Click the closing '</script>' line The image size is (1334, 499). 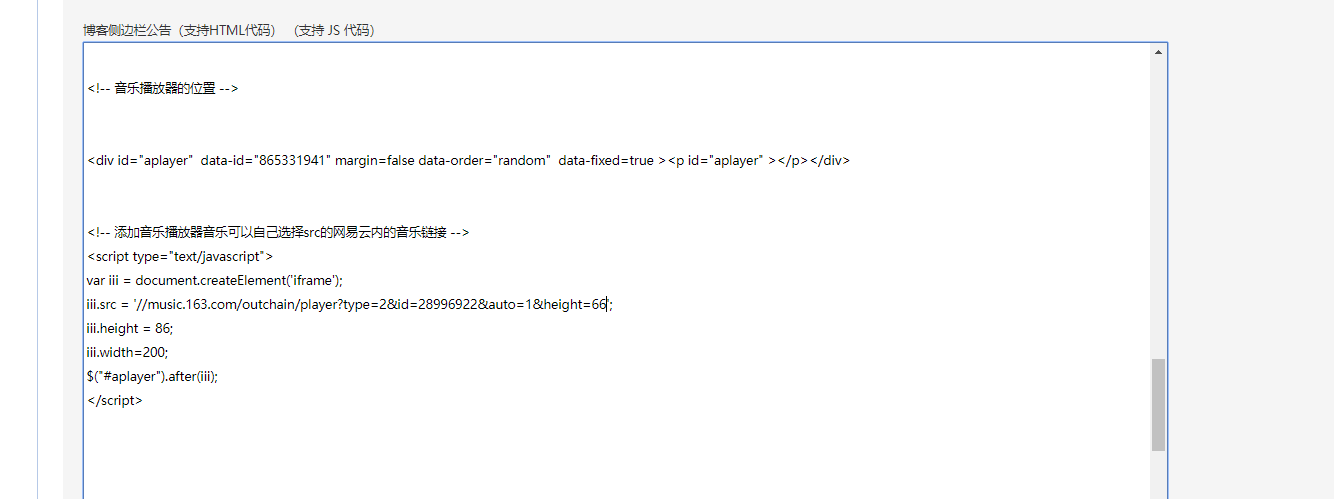[x=115, y=400]
